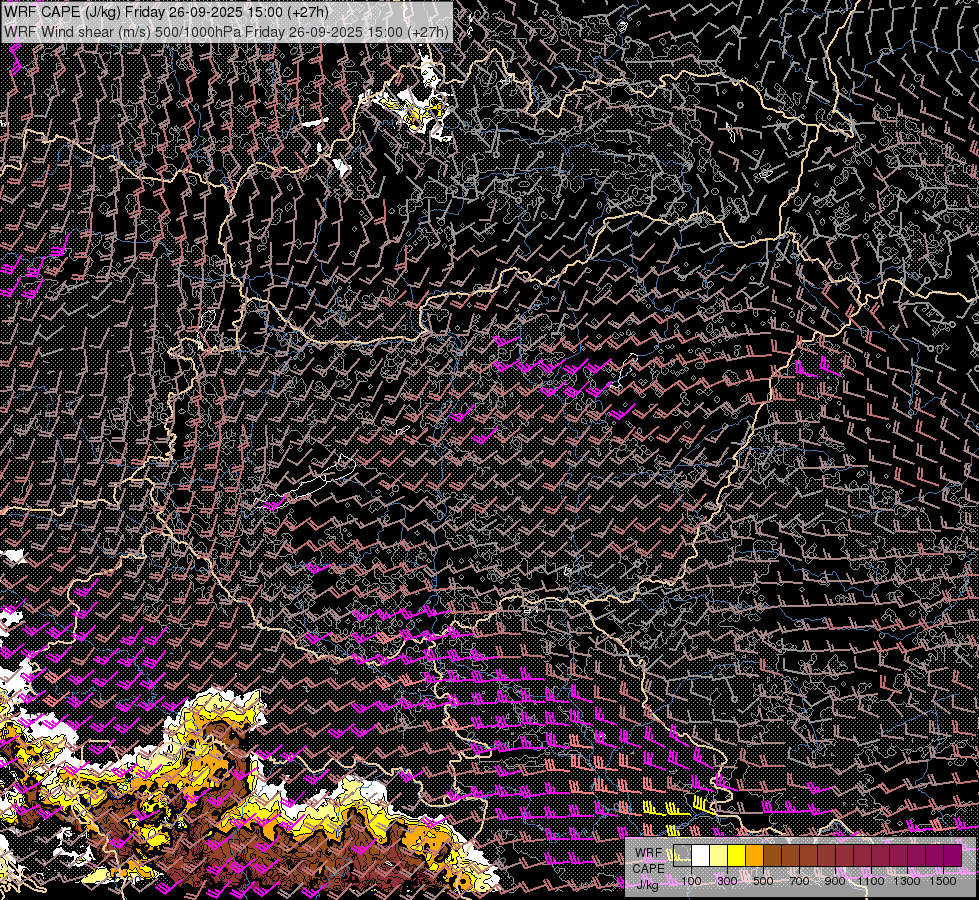Click the first transparent gray legend swatch
This screenshot has height=900, width=979.
pyautogui.click(x=683, y=855)
